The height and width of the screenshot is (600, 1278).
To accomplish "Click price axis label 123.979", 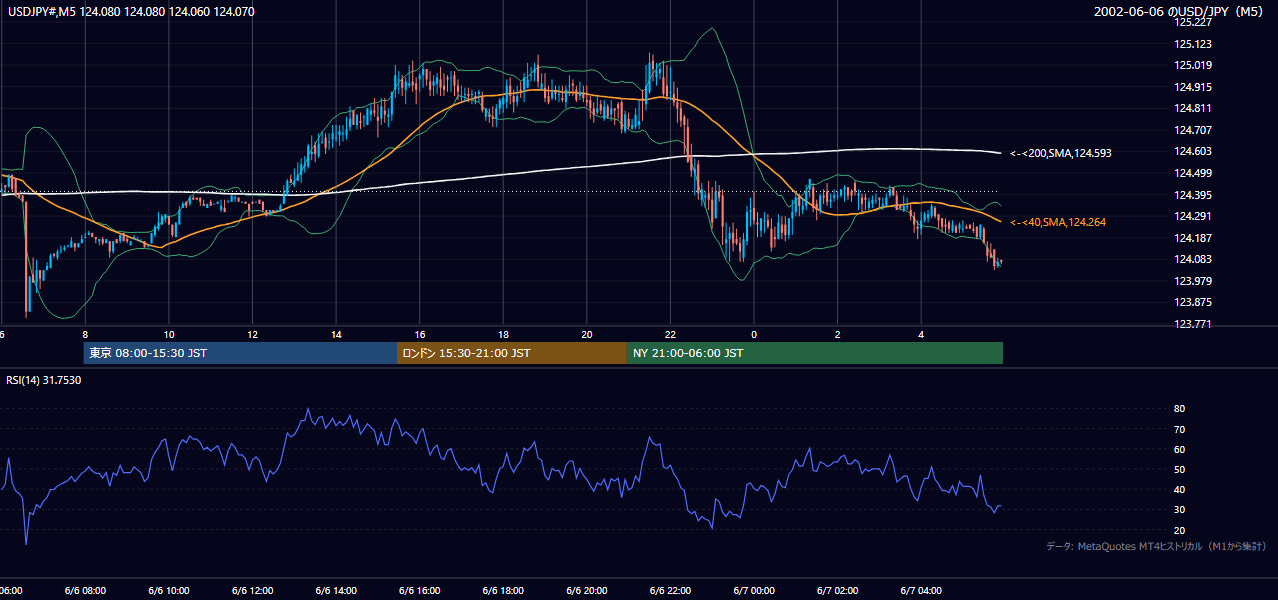I will click(1193, 281).
